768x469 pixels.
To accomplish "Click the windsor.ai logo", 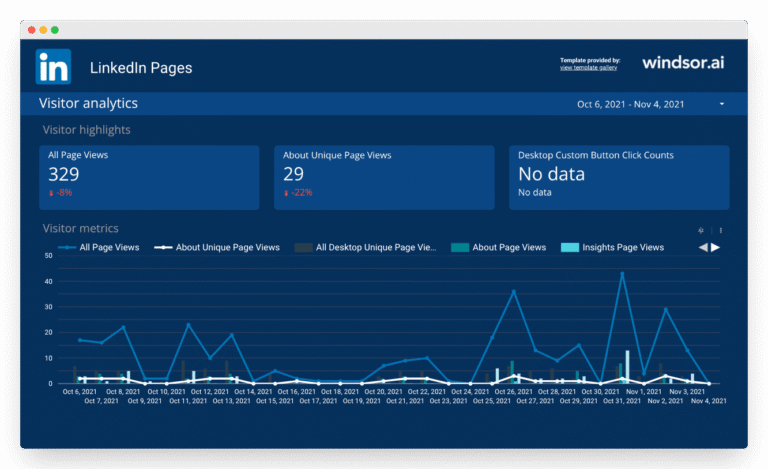I will 683,63.
